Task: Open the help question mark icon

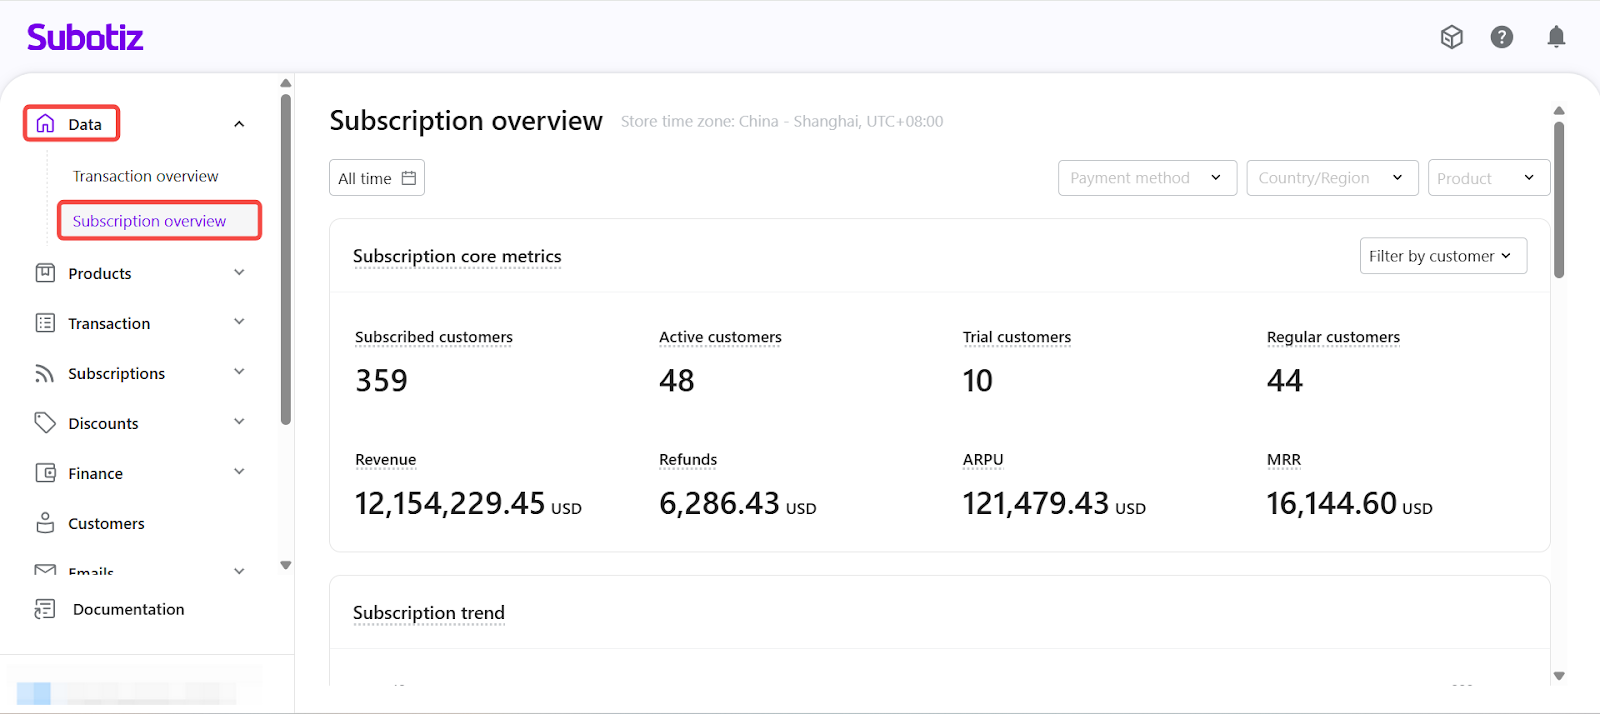Action: (1501, 37)
